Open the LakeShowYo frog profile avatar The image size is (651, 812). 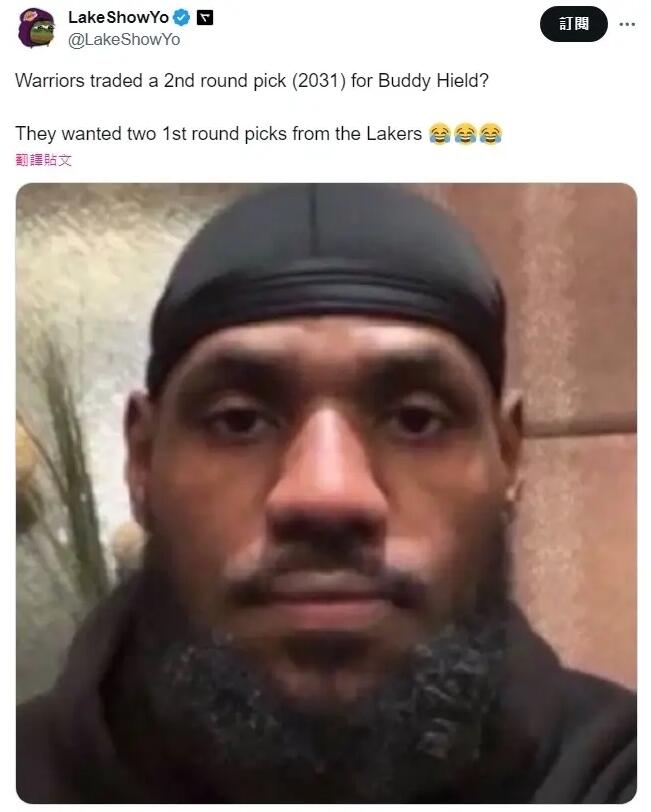click(x=36, y=28)
